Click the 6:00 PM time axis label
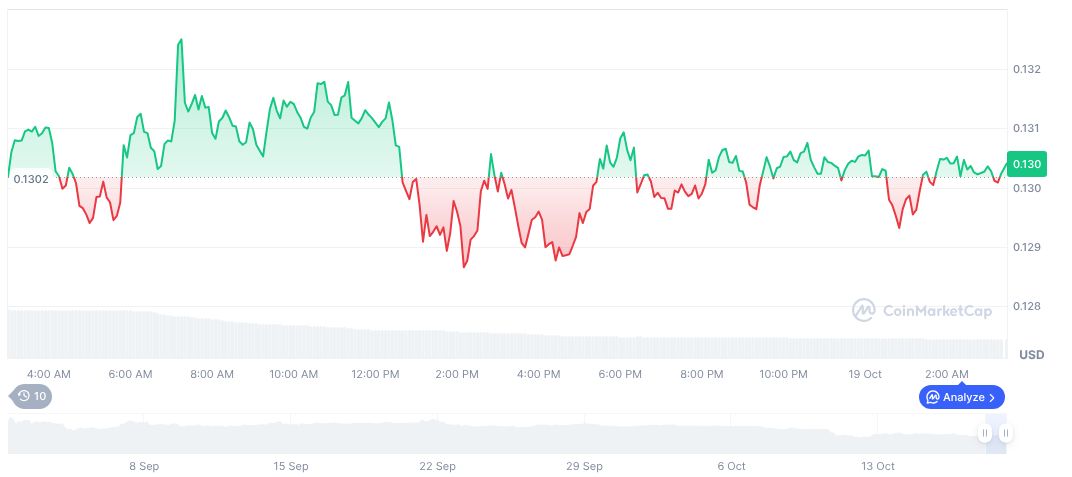1072x477 pixels. (x=620, y=374)
